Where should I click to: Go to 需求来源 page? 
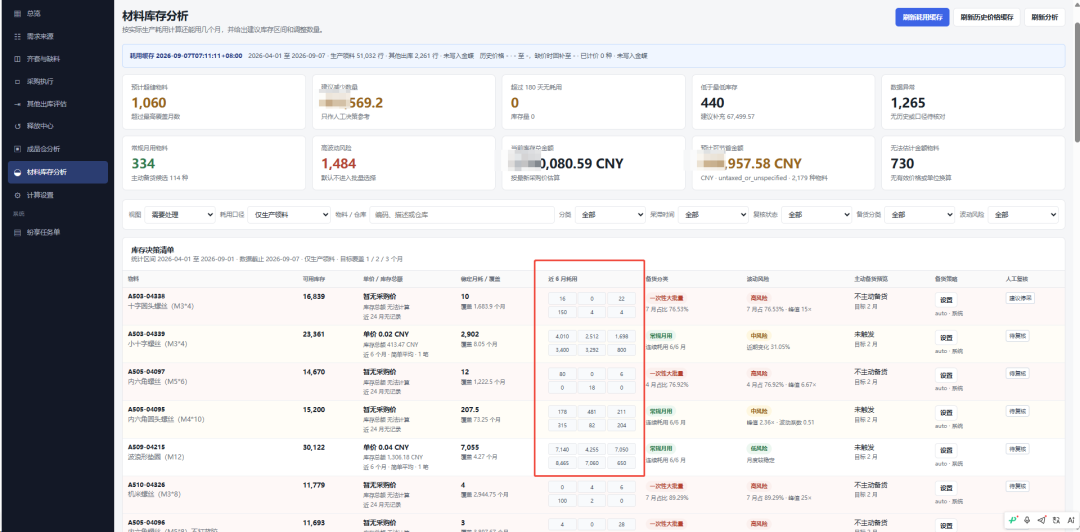[x=57, y=37]
